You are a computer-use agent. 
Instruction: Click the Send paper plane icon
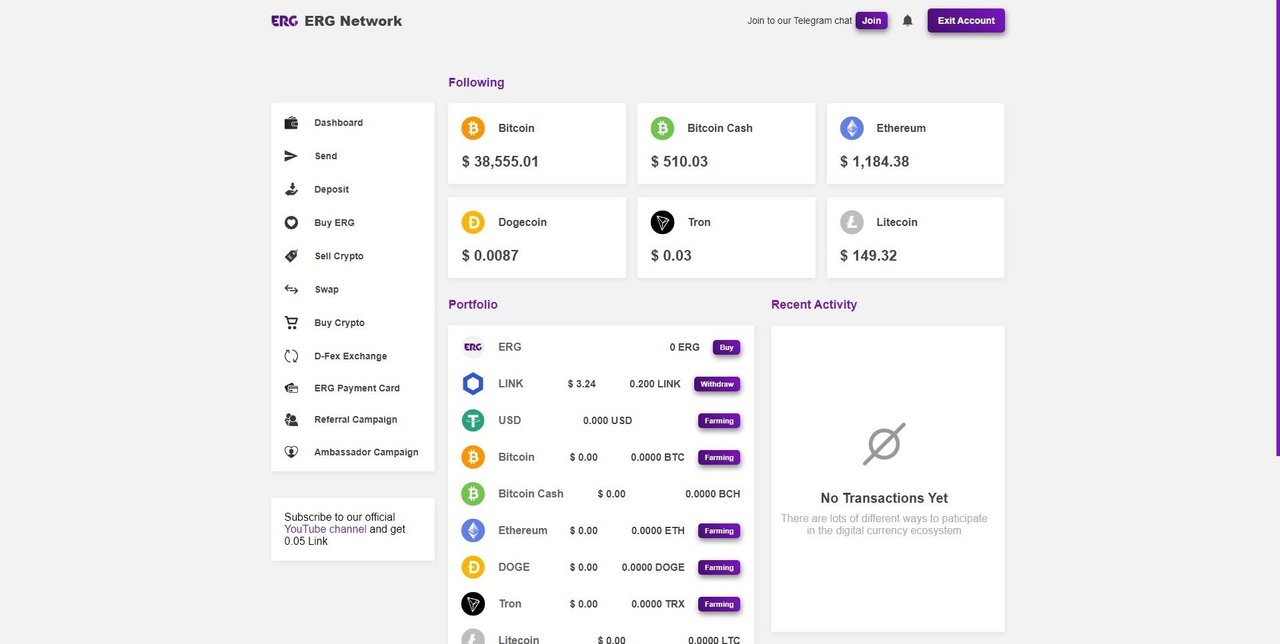[291, 156]
